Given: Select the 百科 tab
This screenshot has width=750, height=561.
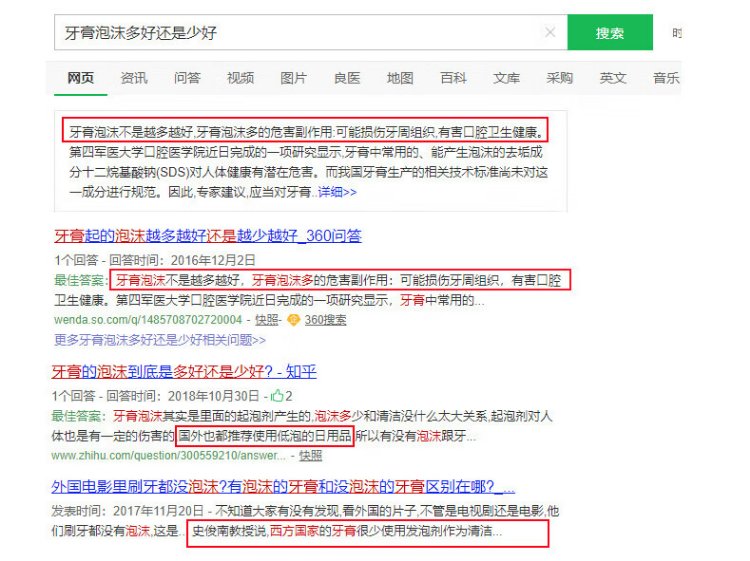Looking at the screenshot, I should [x=453, y=79].
